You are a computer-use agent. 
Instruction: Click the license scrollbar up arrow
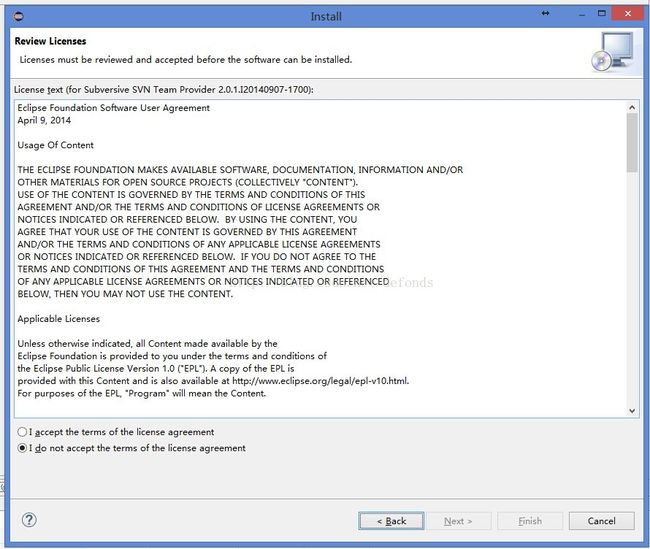(632, 107)
